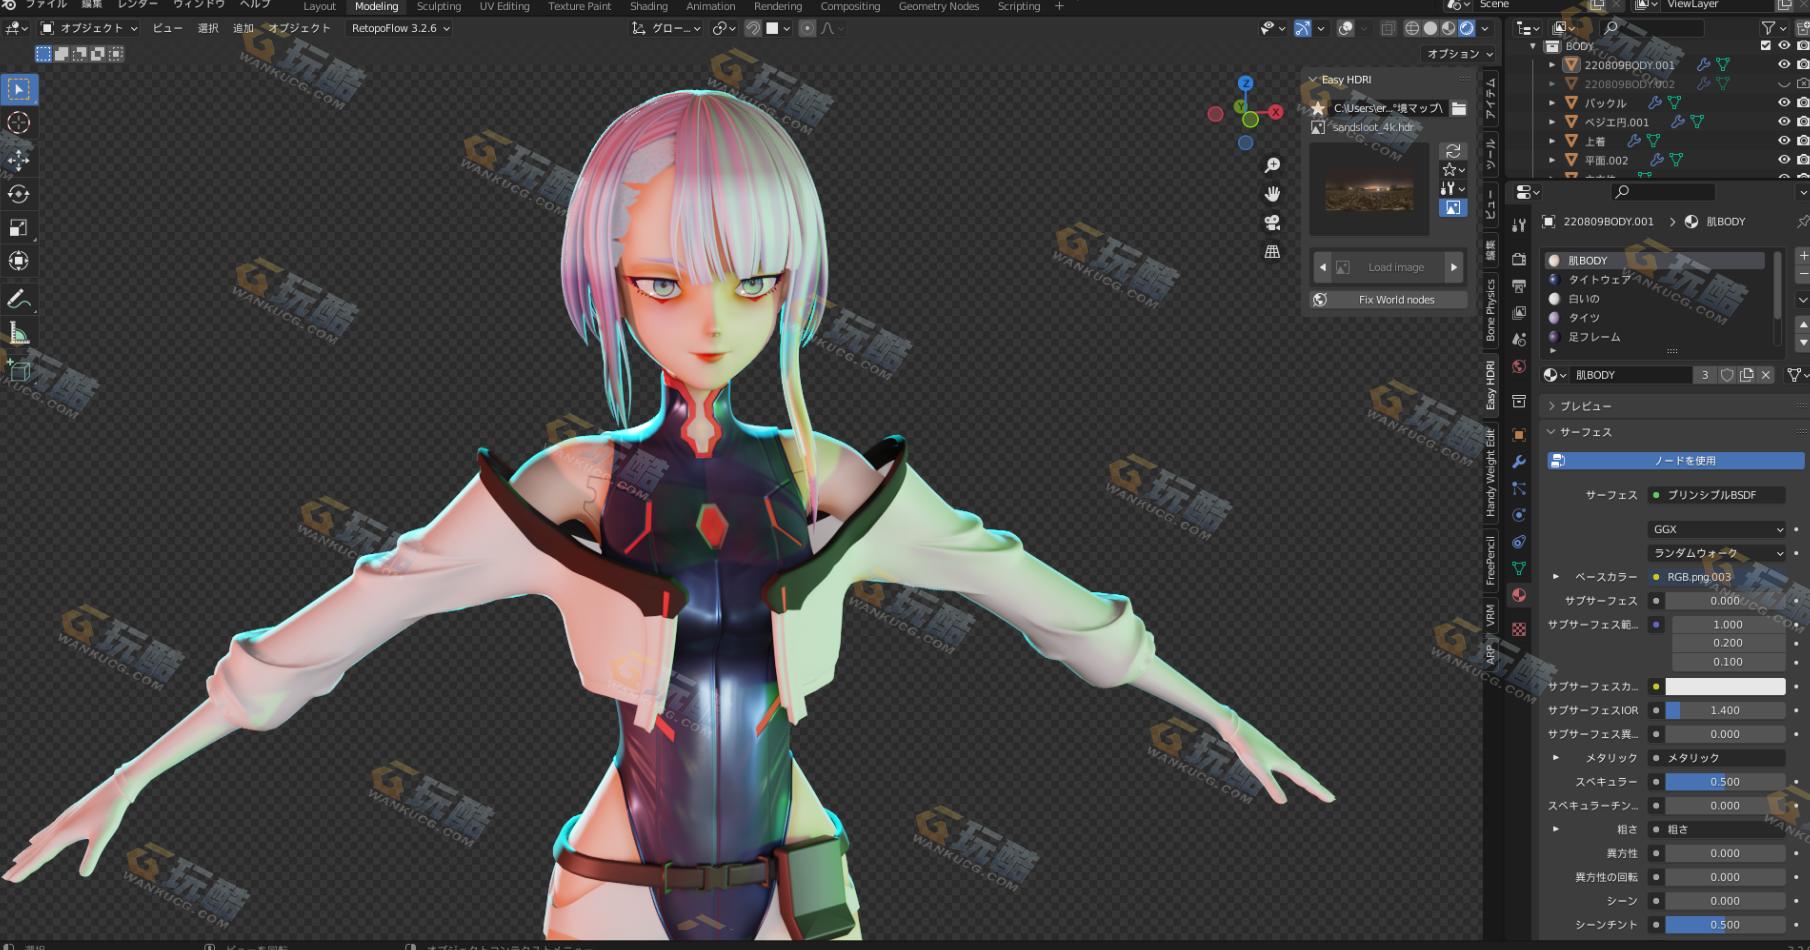Expand バックル outliner item
The height and width of the screenshot is (950, 1810).
click(x=1552, y=103)
